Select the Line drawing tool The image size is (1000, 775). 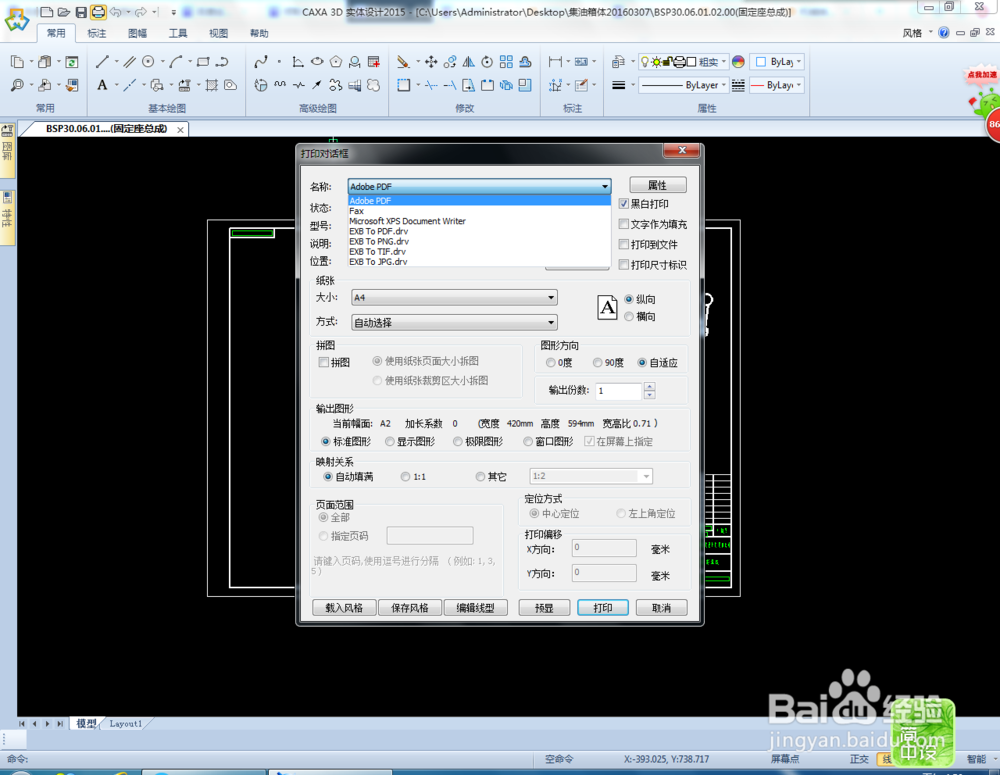[102, 62]
